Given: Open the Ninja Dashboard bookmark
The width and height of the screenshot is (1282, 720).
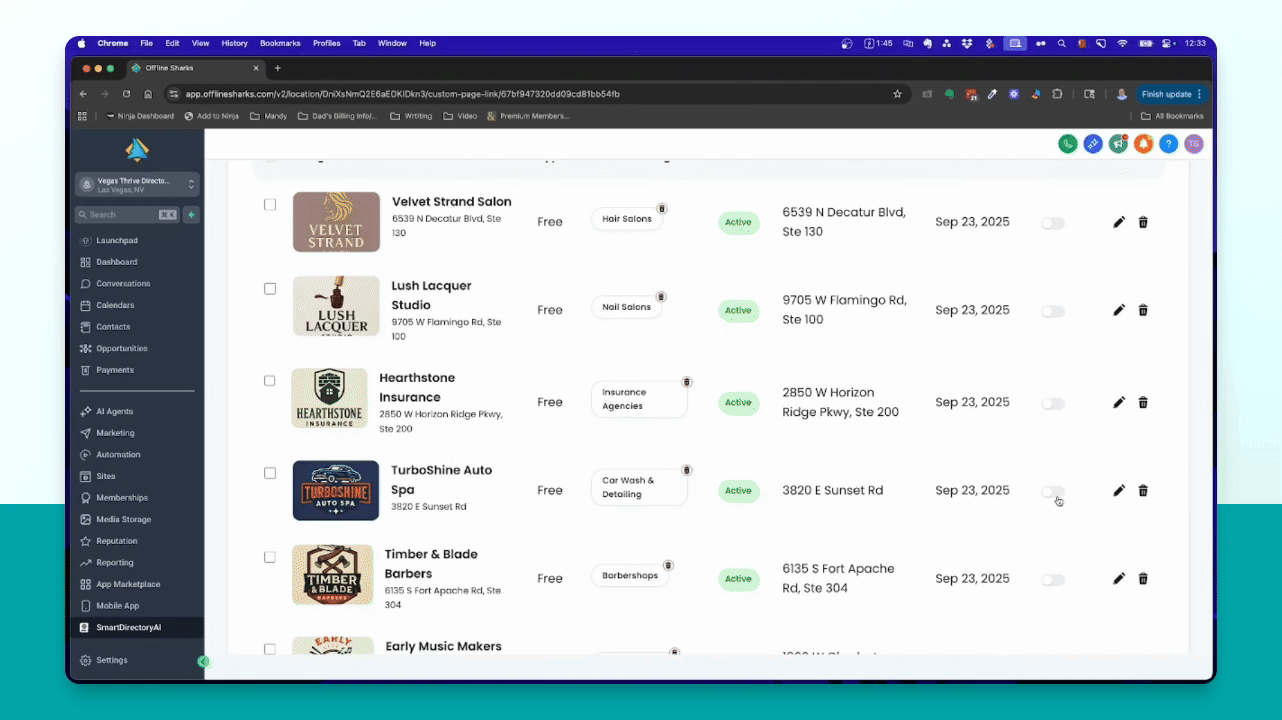Looking at the screenshot, I should pos(140,116).
